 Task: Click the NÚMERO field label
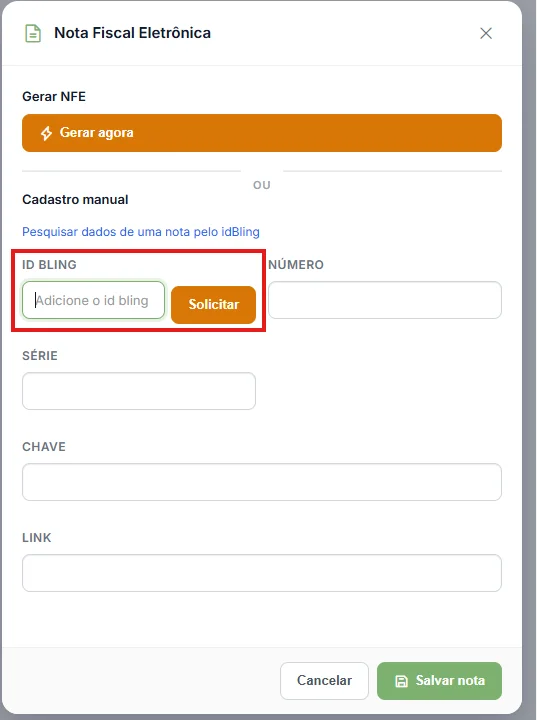click(x=296, y=264)
